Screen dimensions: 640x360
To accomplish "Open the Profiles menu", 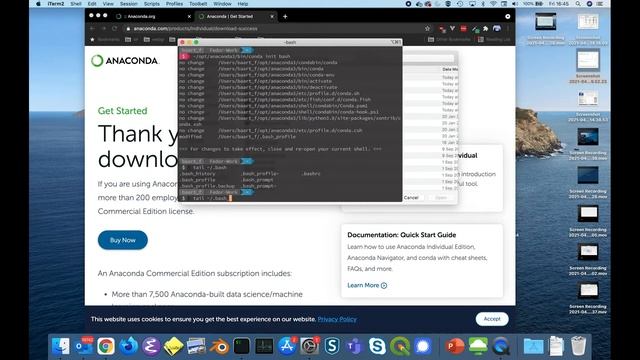I will point(174,4).
